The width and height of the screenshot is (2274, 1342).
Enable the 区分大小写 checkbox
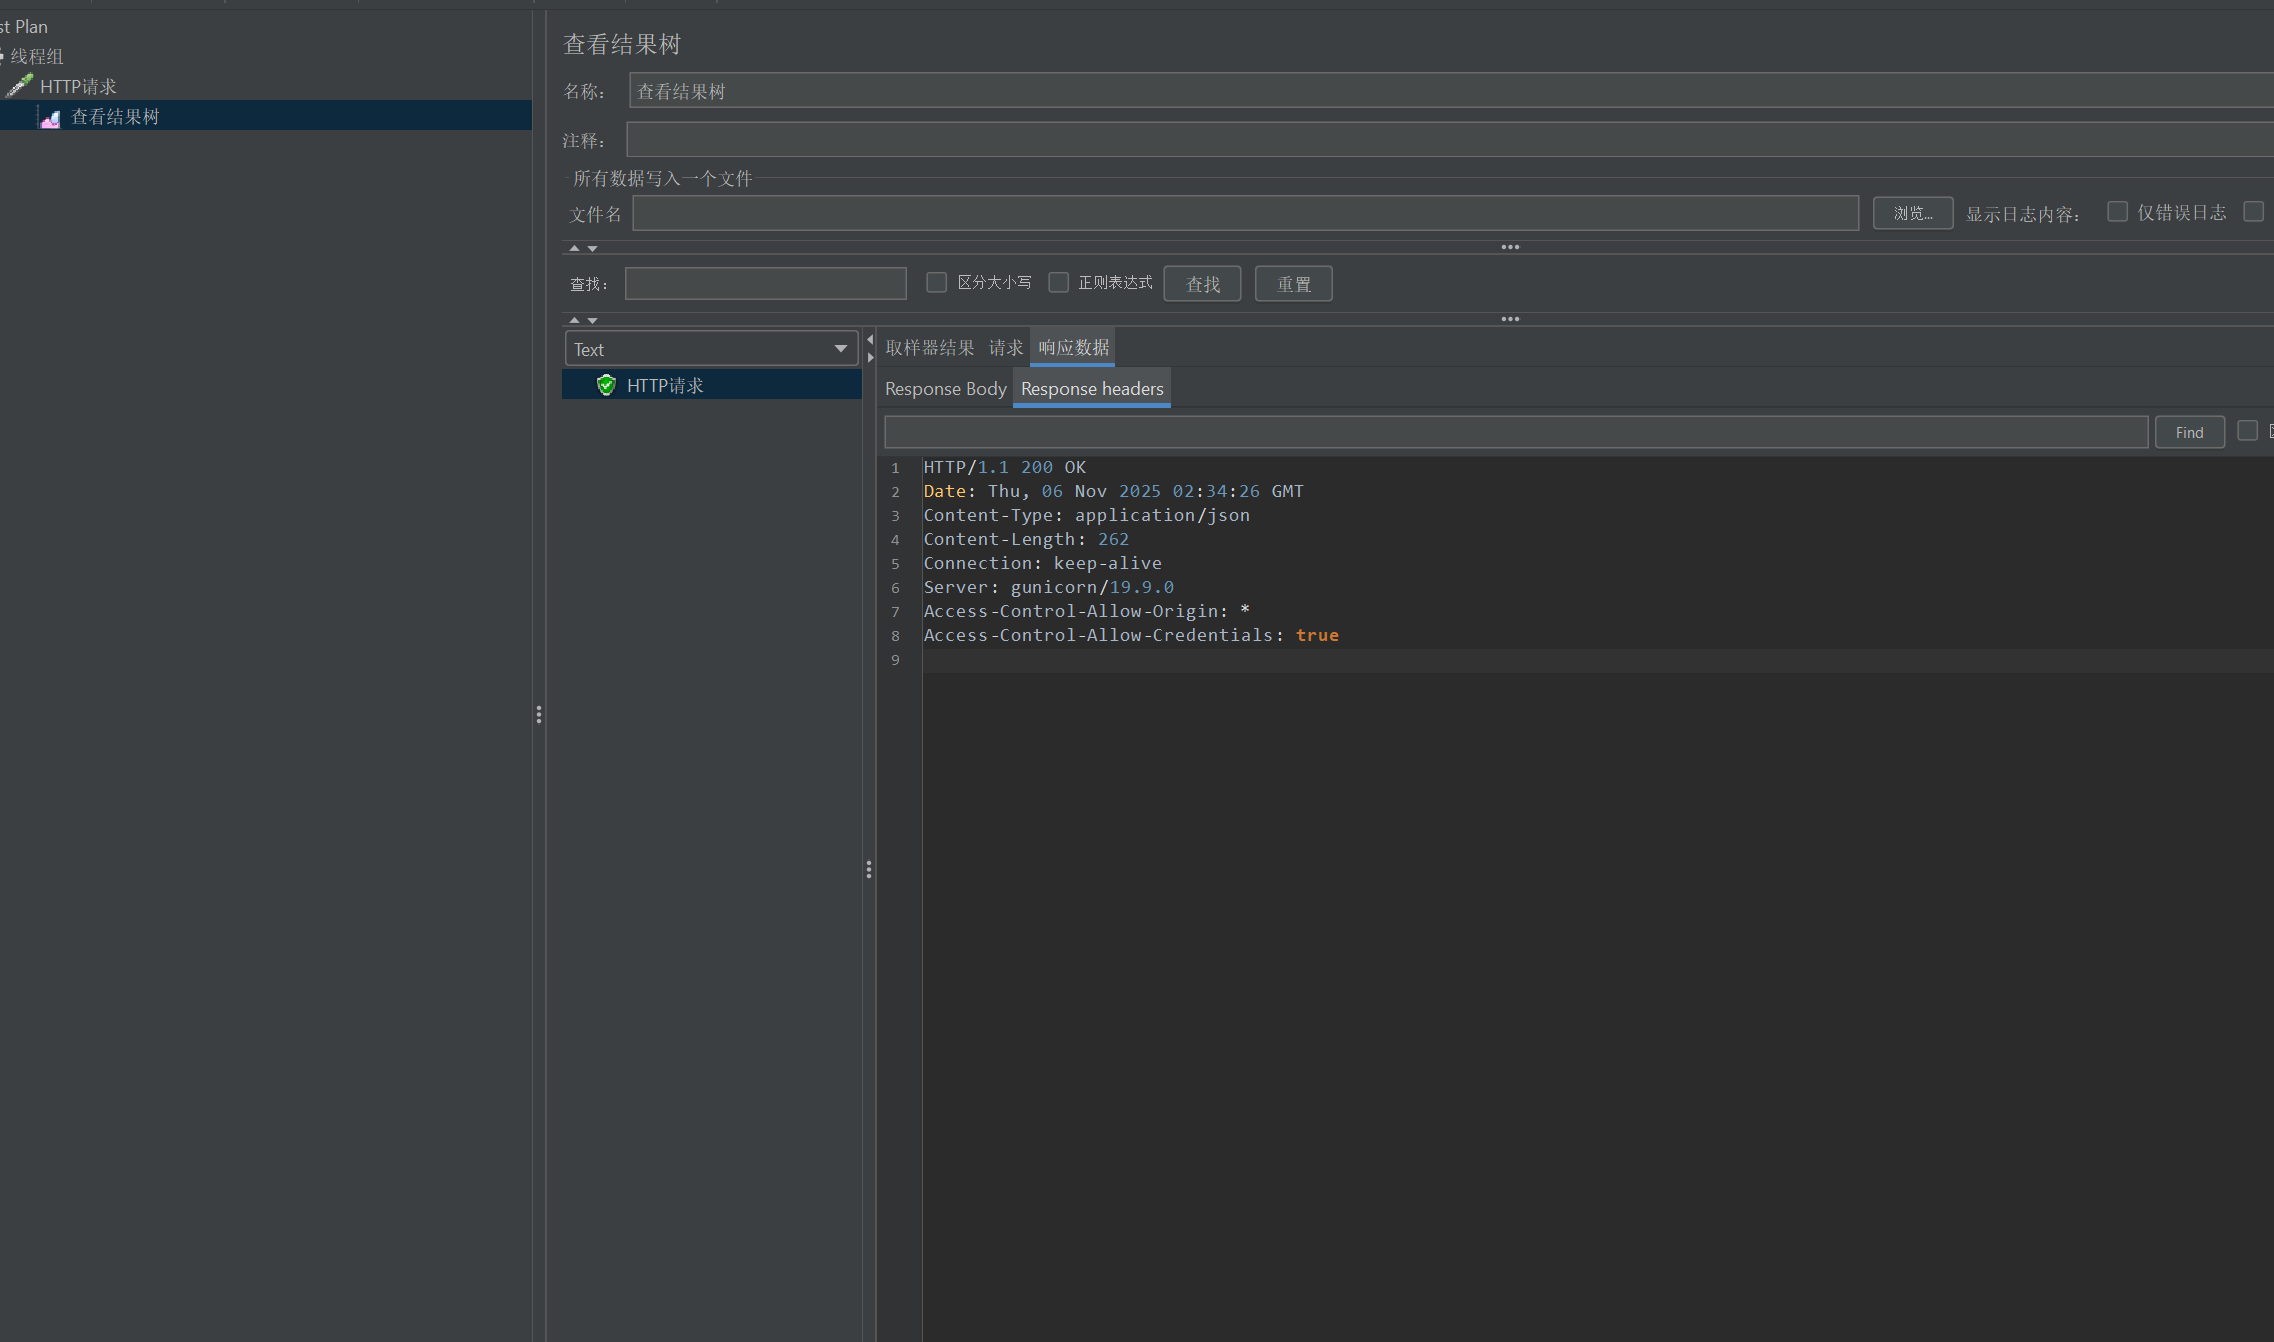(x=936, y=283)
